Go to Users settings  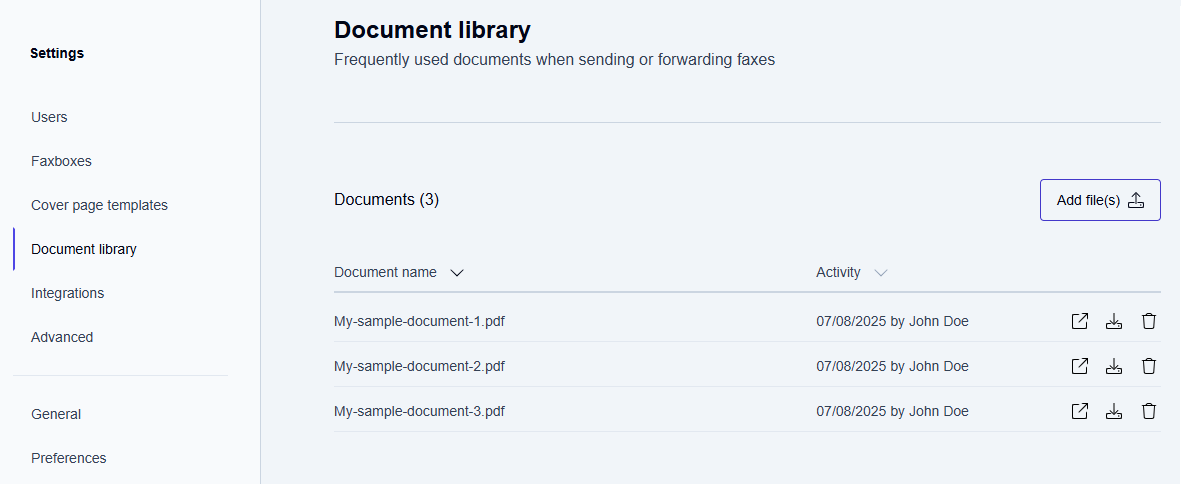49,117
